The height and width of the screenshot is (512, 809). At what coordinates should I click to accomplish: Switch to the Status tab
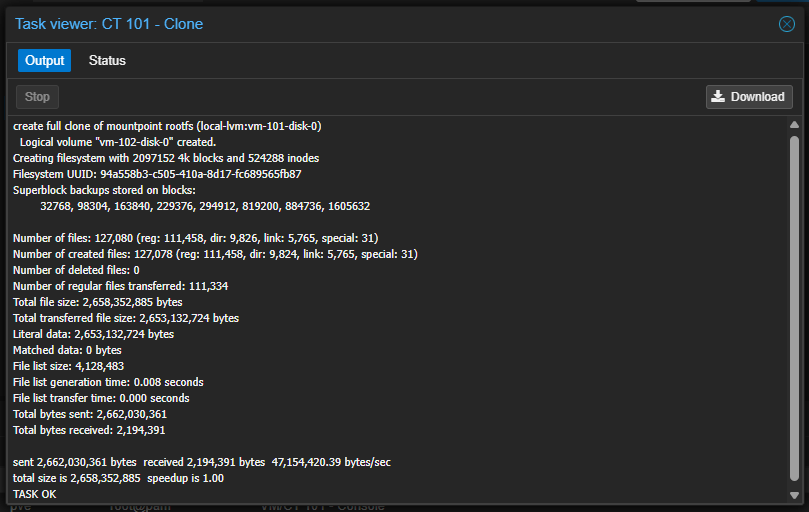tap(107, 60)
